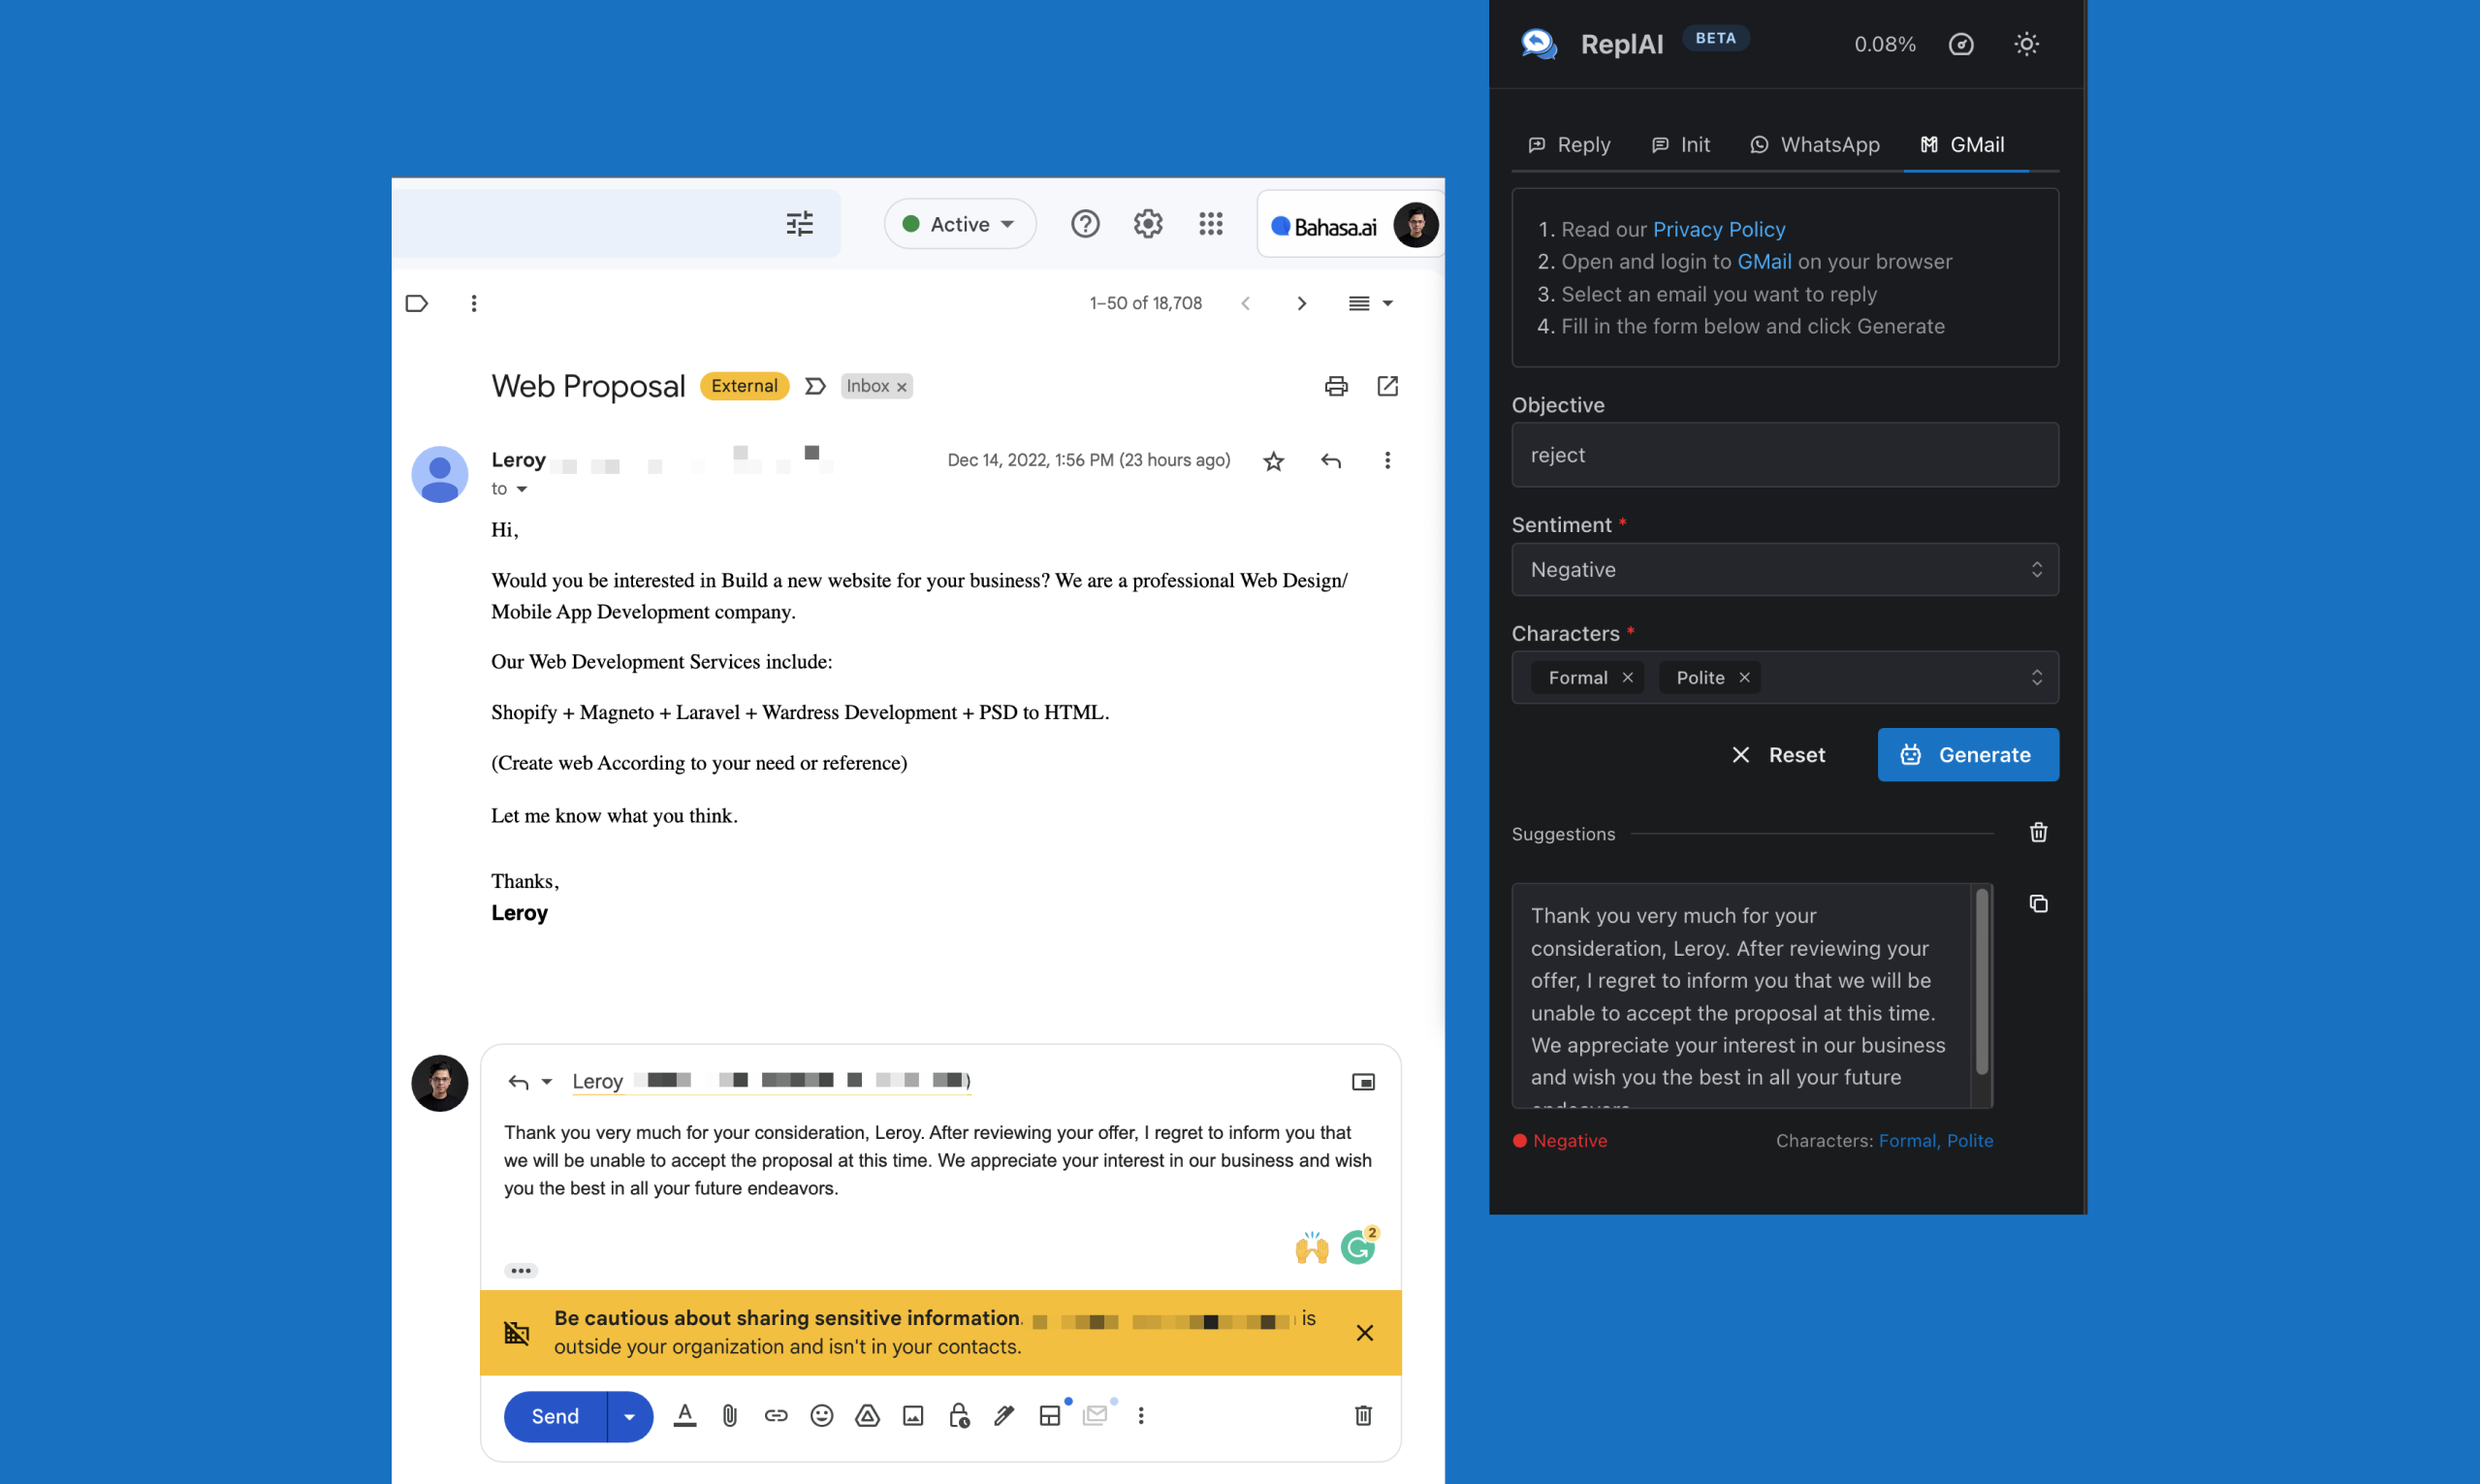Insert files using Google Drive
This screenshot has width=2480, height=1484.
(x=867, y=1415)
